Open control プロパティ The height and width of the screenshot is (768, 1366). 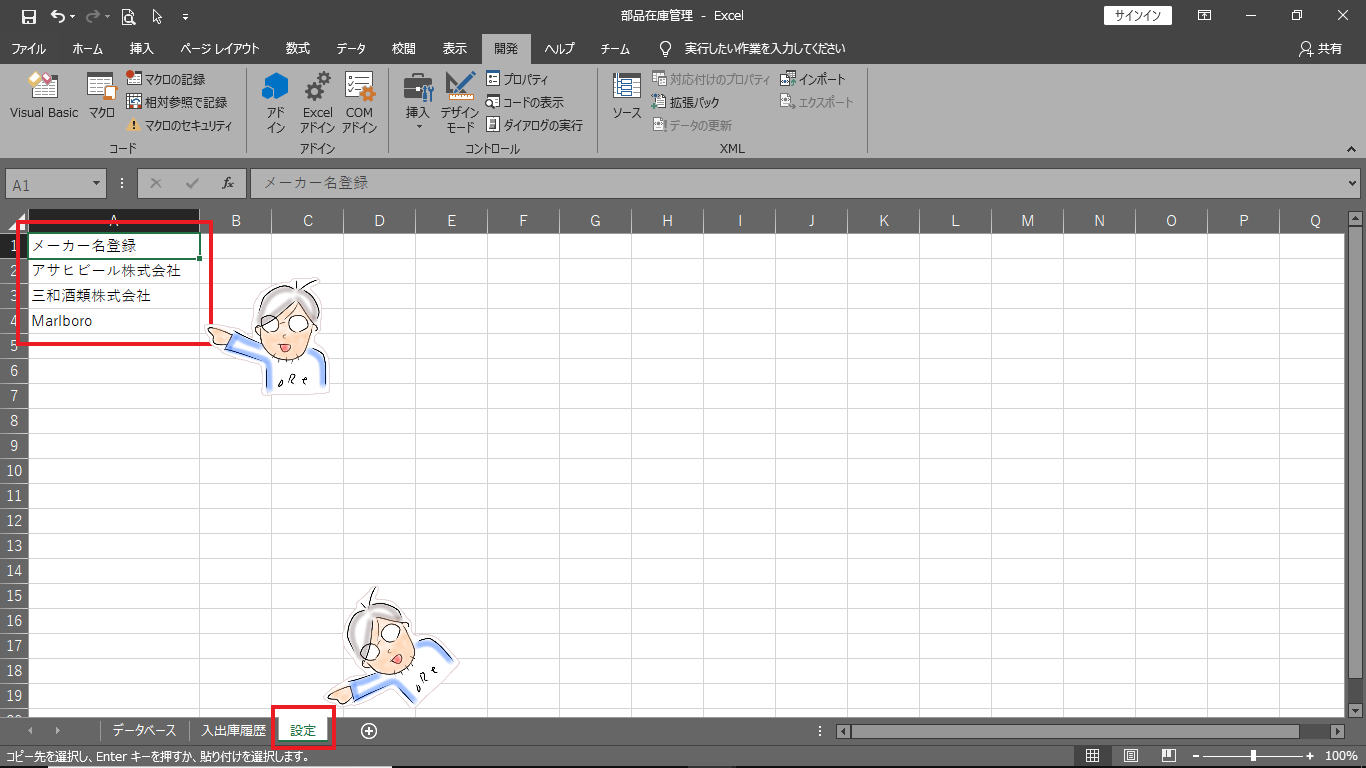pos(517,79)
